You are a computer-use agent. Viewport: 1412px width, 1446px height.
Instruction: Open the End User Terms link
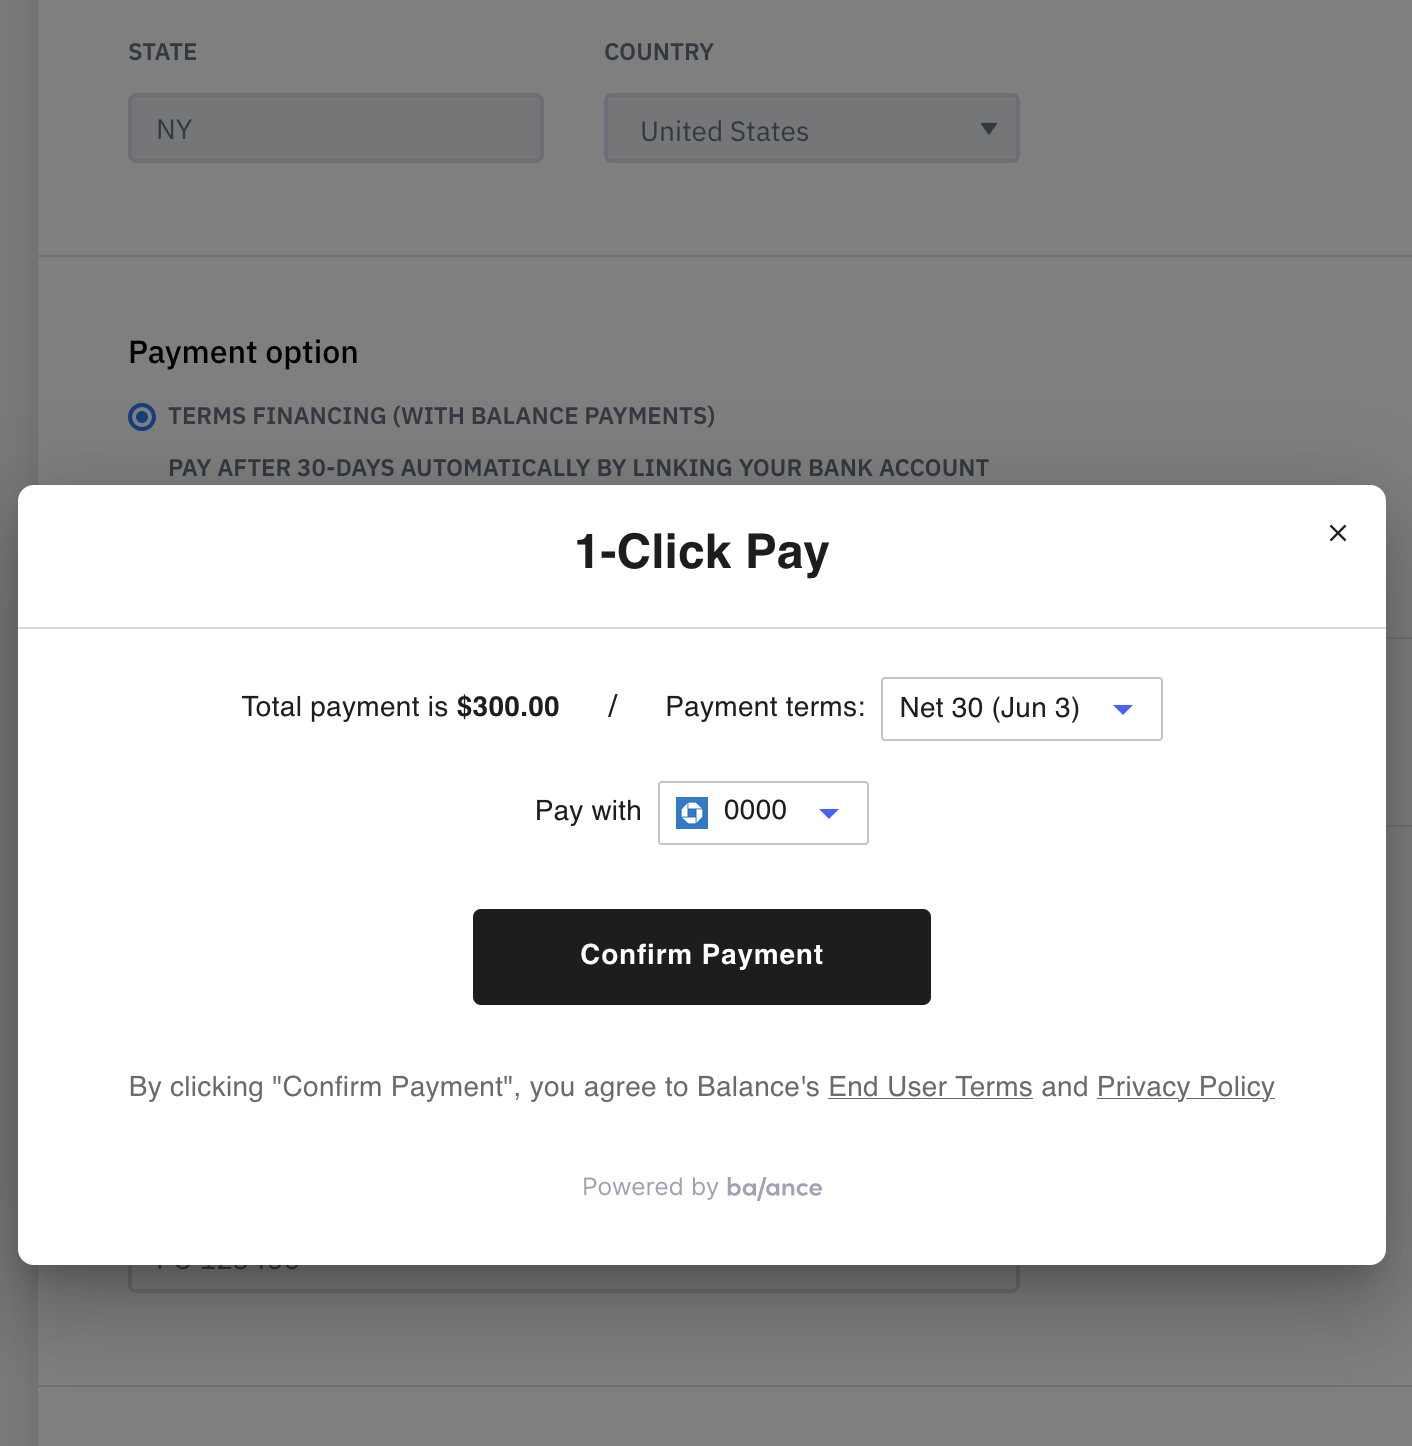(x=930, y=1087)
